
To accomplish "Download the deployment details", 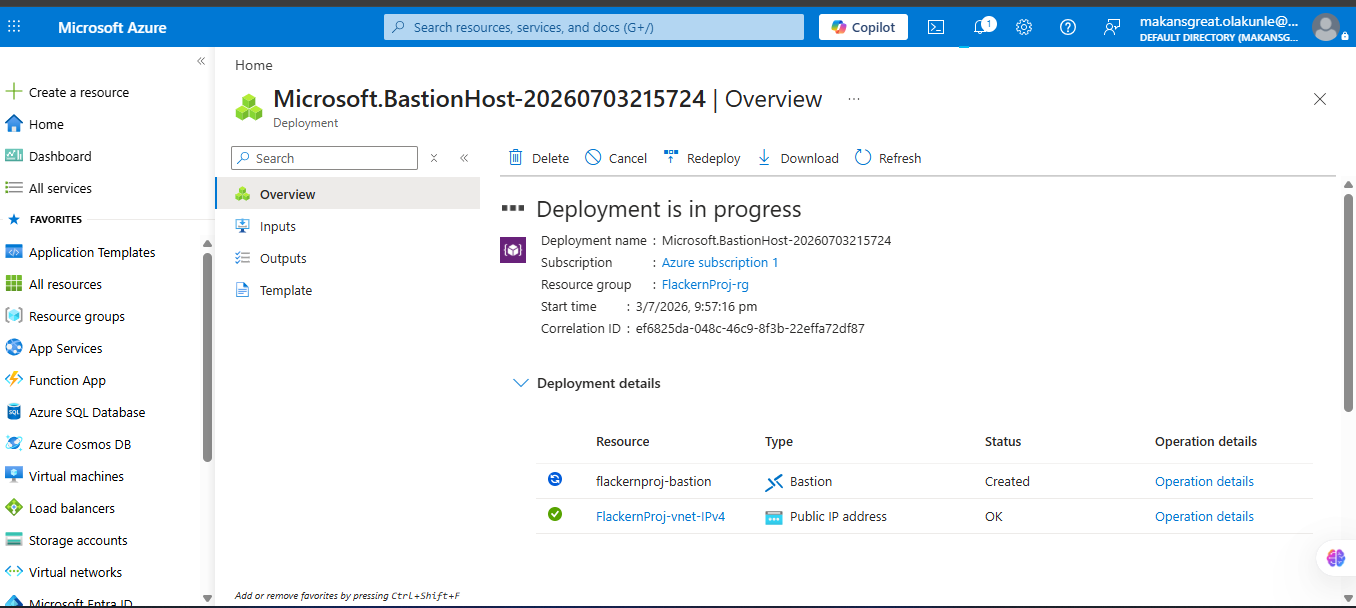I will pyautogui.click(x=797, y=158).
